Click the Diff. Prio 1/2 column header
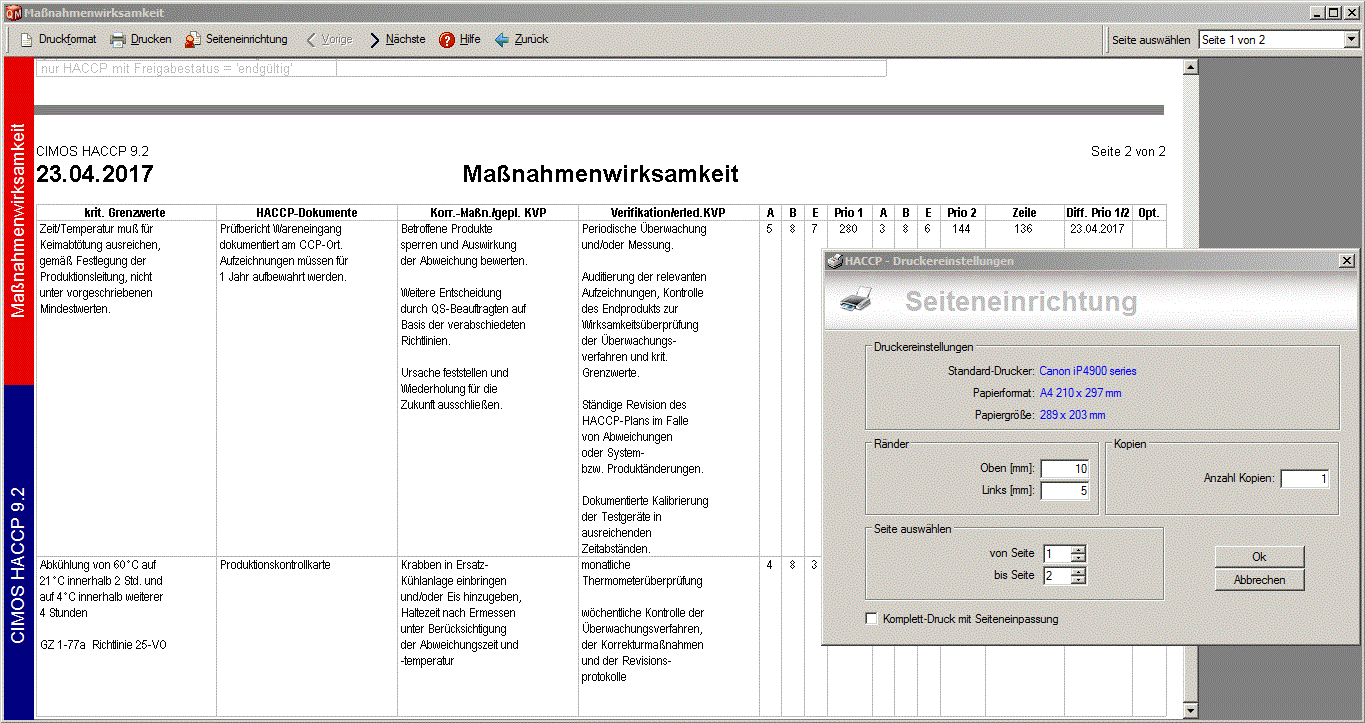This screenshot has width=1365, height=723. (x=1097, y=213)
